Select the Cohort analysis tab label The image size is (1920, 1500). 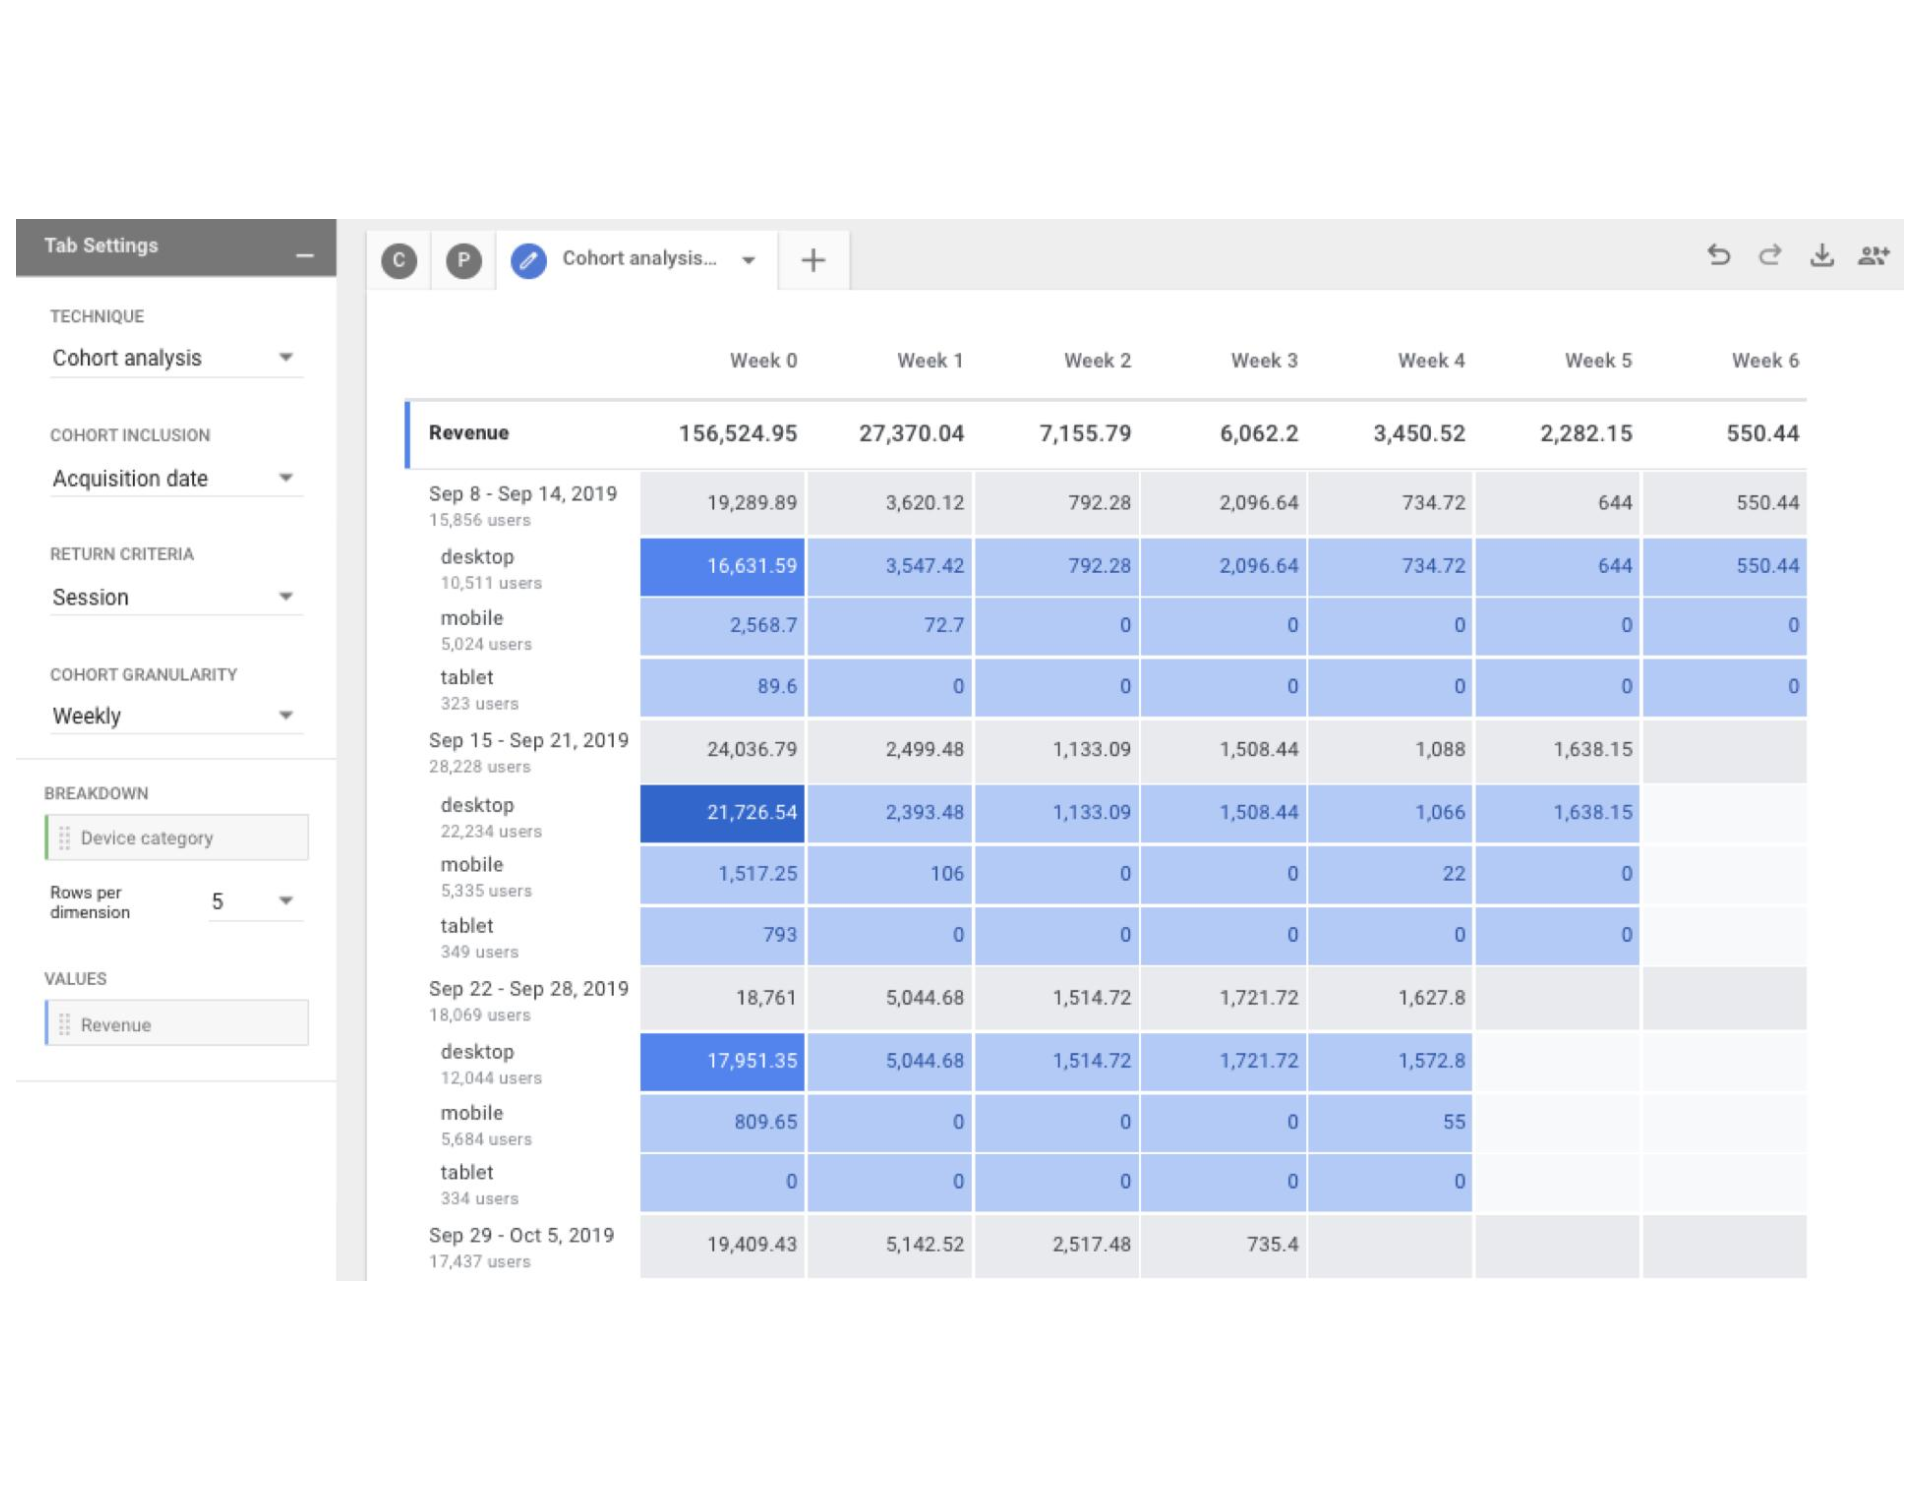639,259
